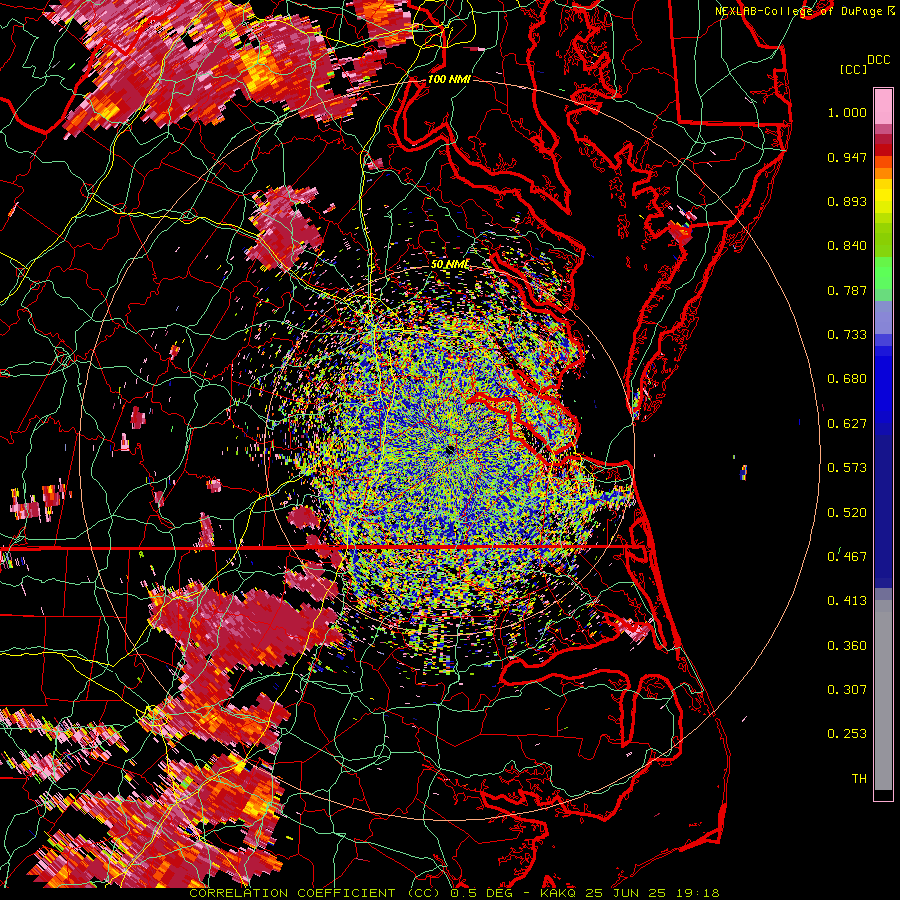900x900 pixels.
Task: Click the [CC] units label
Action: 853,69
